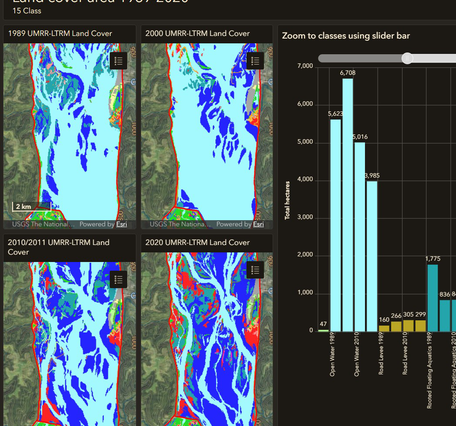Click the Road Levee bar labeled 160
Image resolution: width=456 pixels, height=426 pixels.
point(384,329)
